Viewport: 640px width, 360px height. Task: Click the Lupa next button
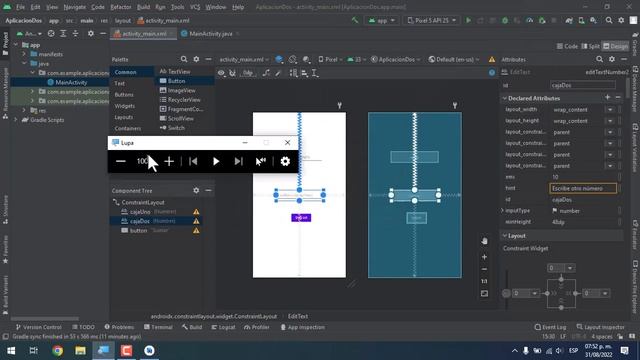click(x=238, y=161)
